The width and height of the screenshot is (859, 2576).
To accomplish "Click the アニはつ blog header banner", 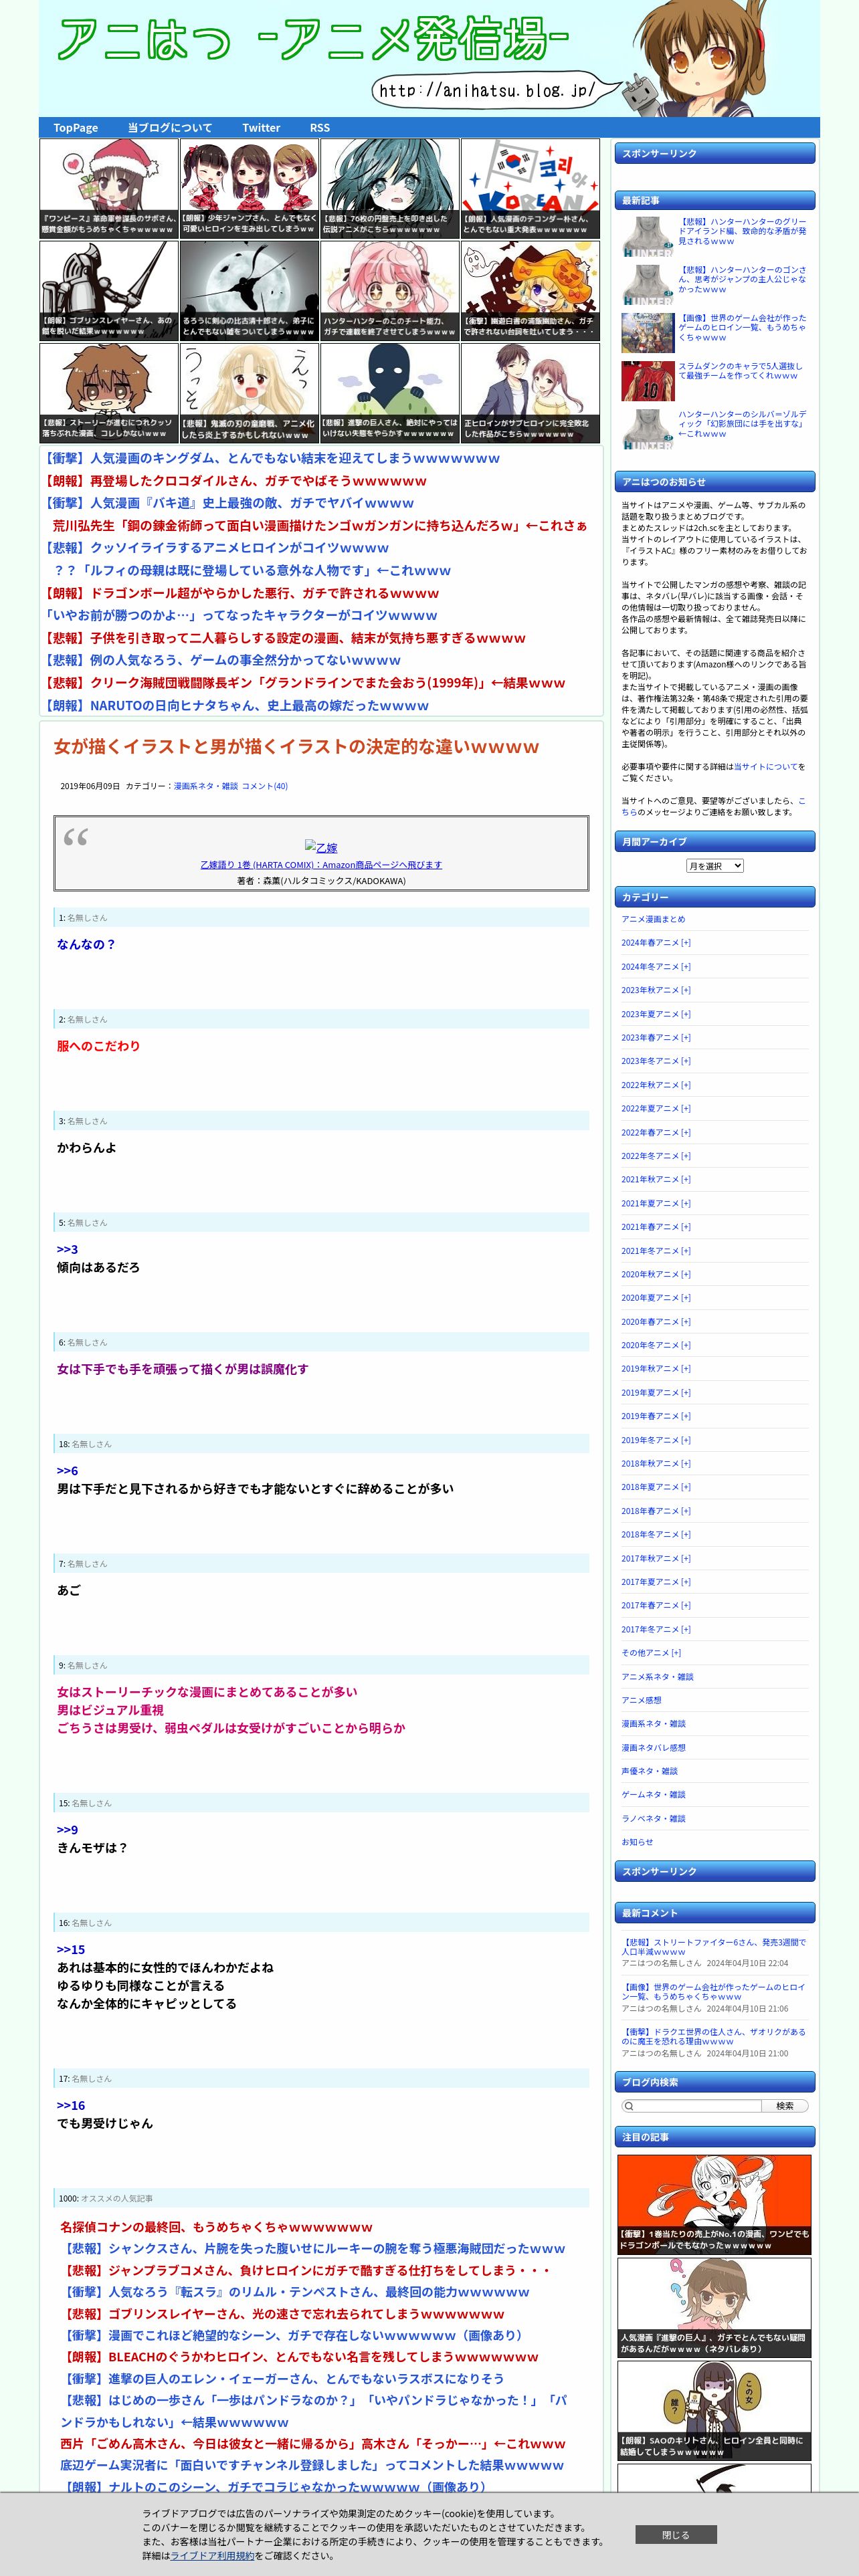I will (429, 58).
